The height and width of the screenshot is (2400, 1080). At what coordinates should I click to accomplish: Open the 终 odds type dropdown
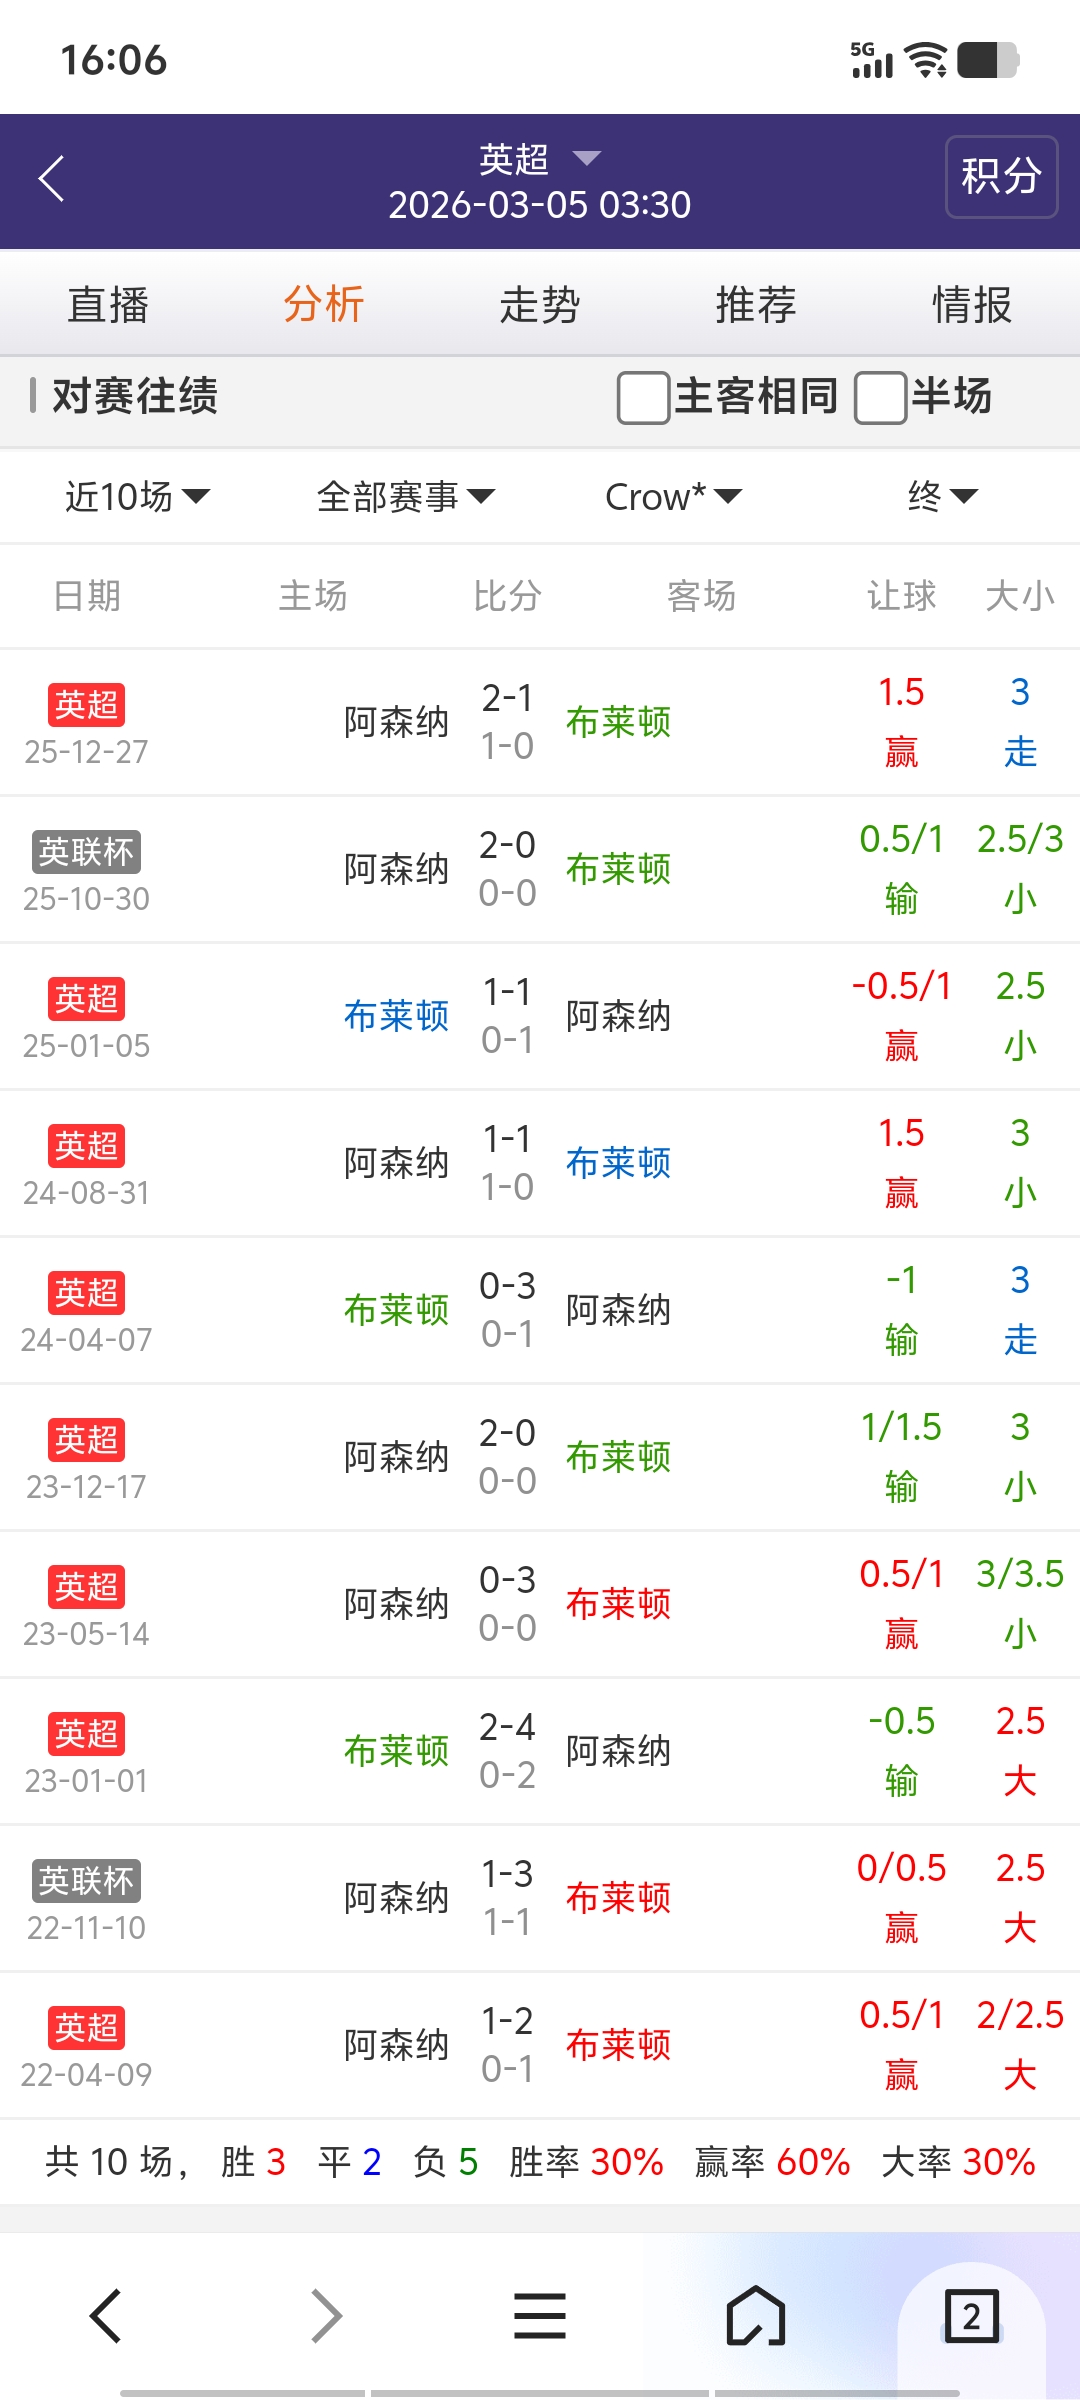942,496
